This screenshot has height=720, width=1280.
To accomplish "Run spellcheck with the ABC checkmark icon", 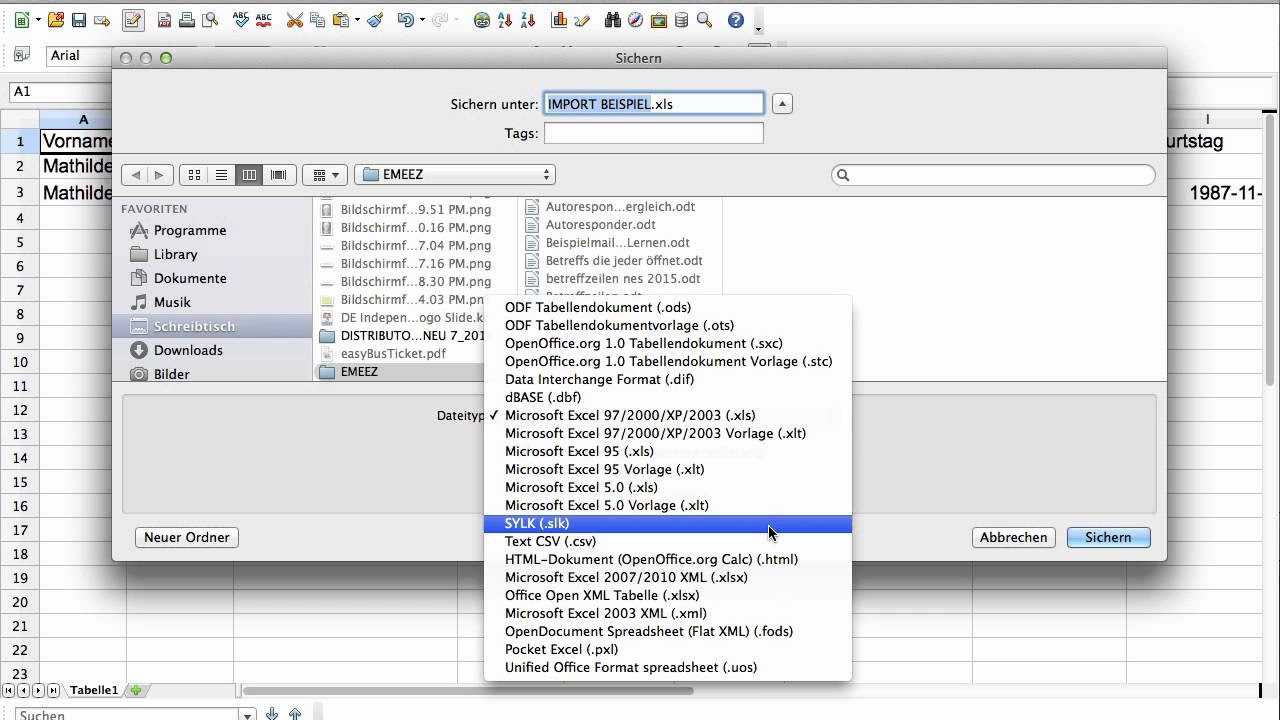I will [x=240, y=19].
